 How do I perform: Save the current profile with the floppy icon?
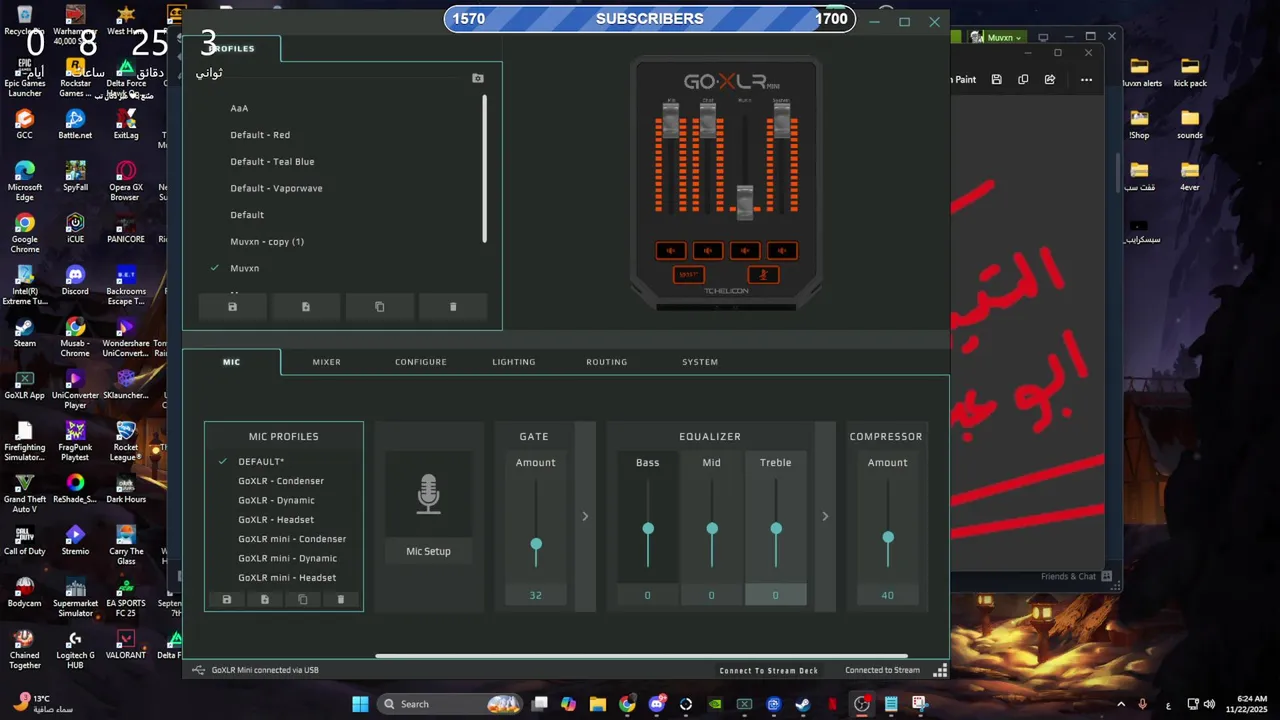point(232,307)
